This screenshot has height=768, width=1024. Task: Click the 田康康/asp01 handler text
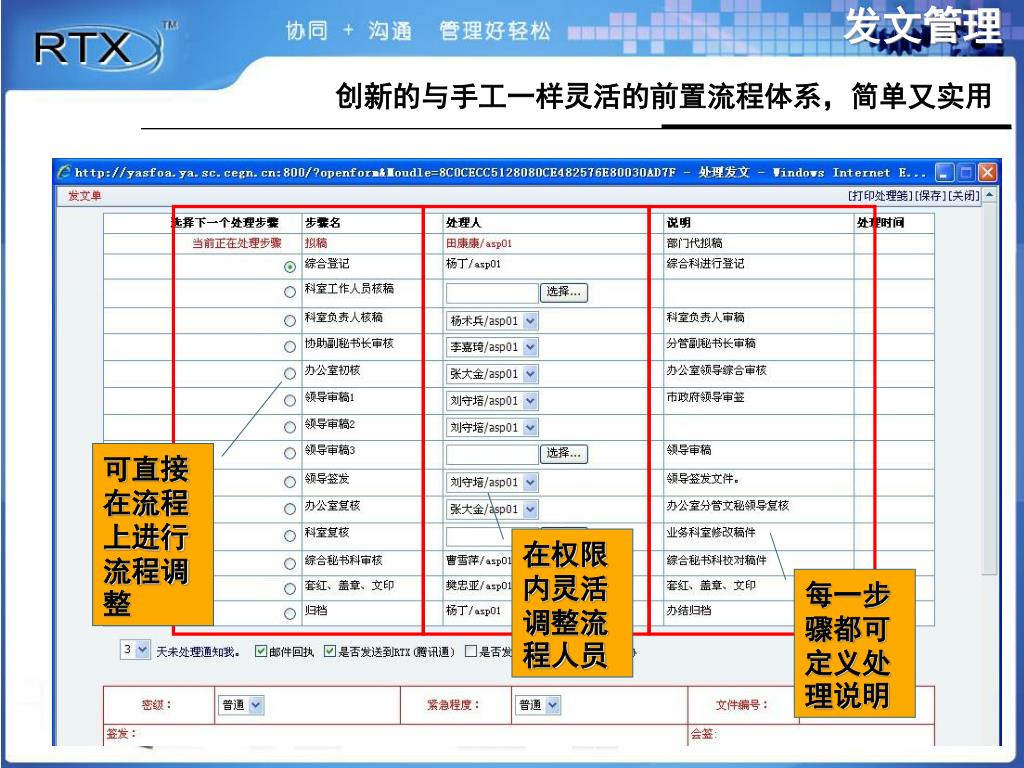point(479,243)
